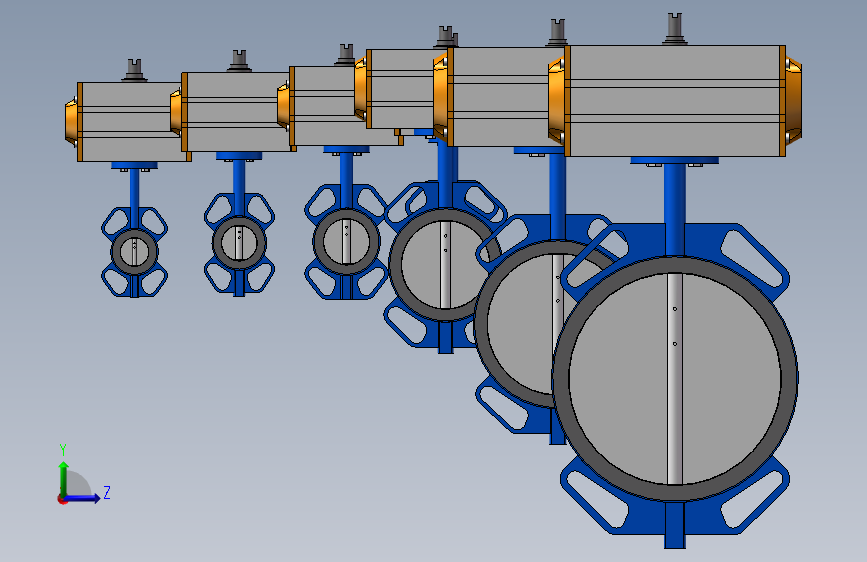Select the position indicator atop the largest actuator
The image size is (867, 562).
click(675, 29)
